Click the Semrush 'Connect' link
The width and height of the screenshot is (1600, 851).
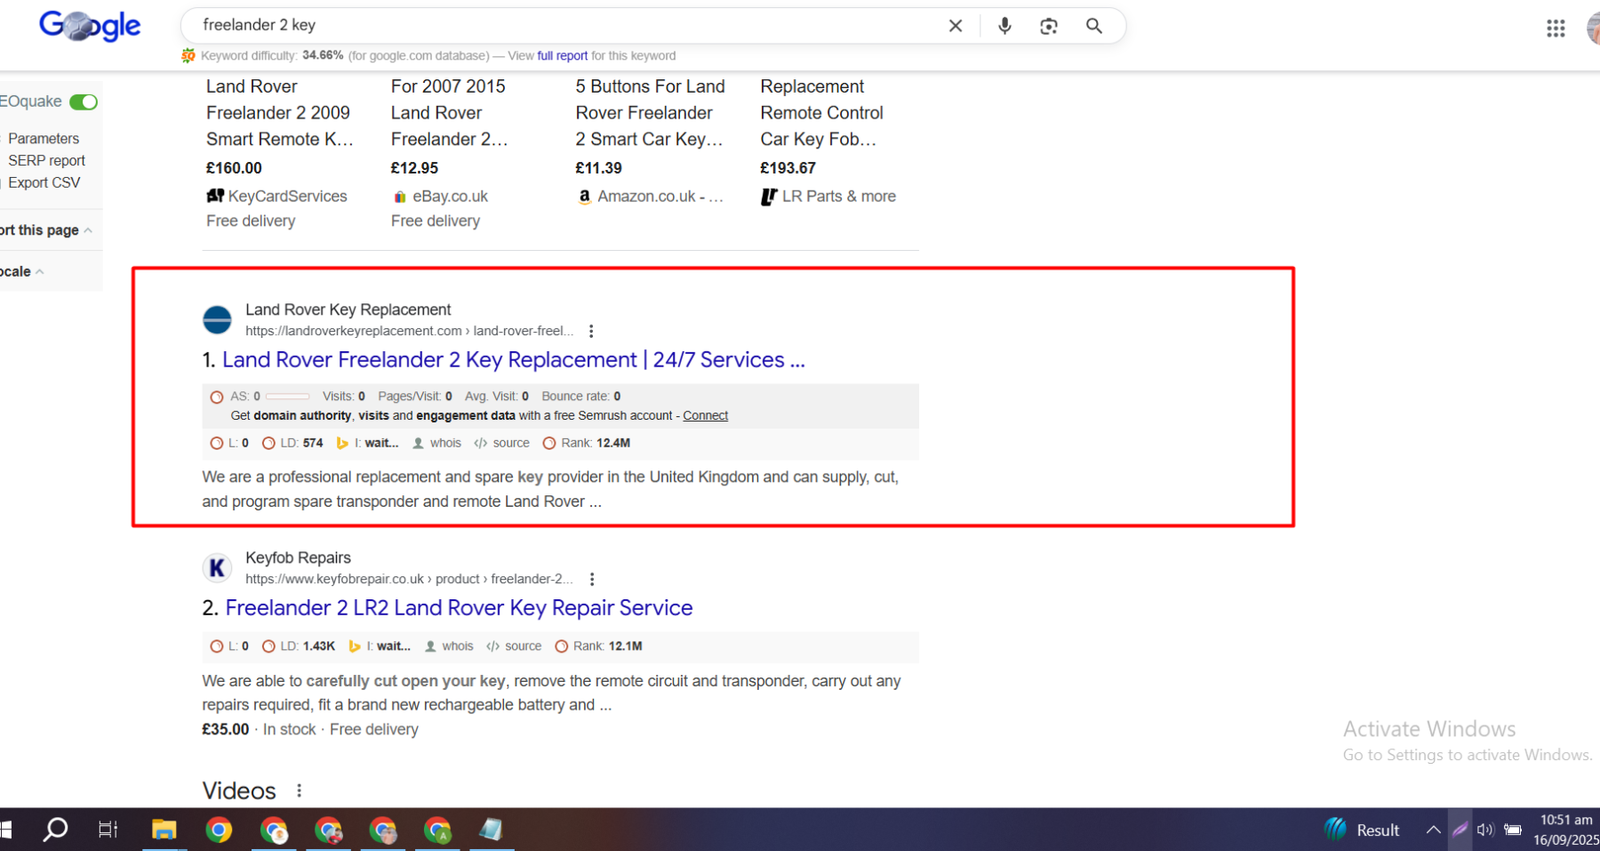tap(705, 416)
